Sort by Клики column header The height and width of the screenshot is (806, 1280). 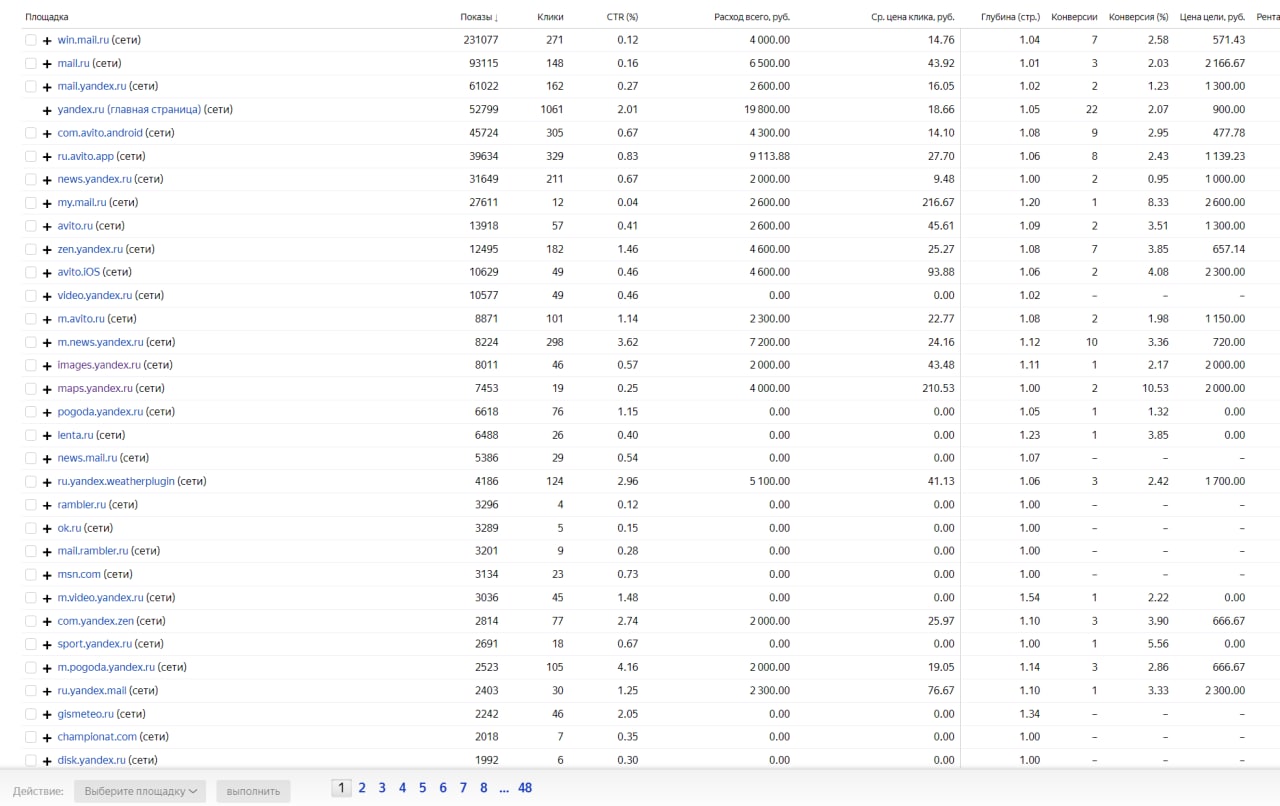(550, 17)
